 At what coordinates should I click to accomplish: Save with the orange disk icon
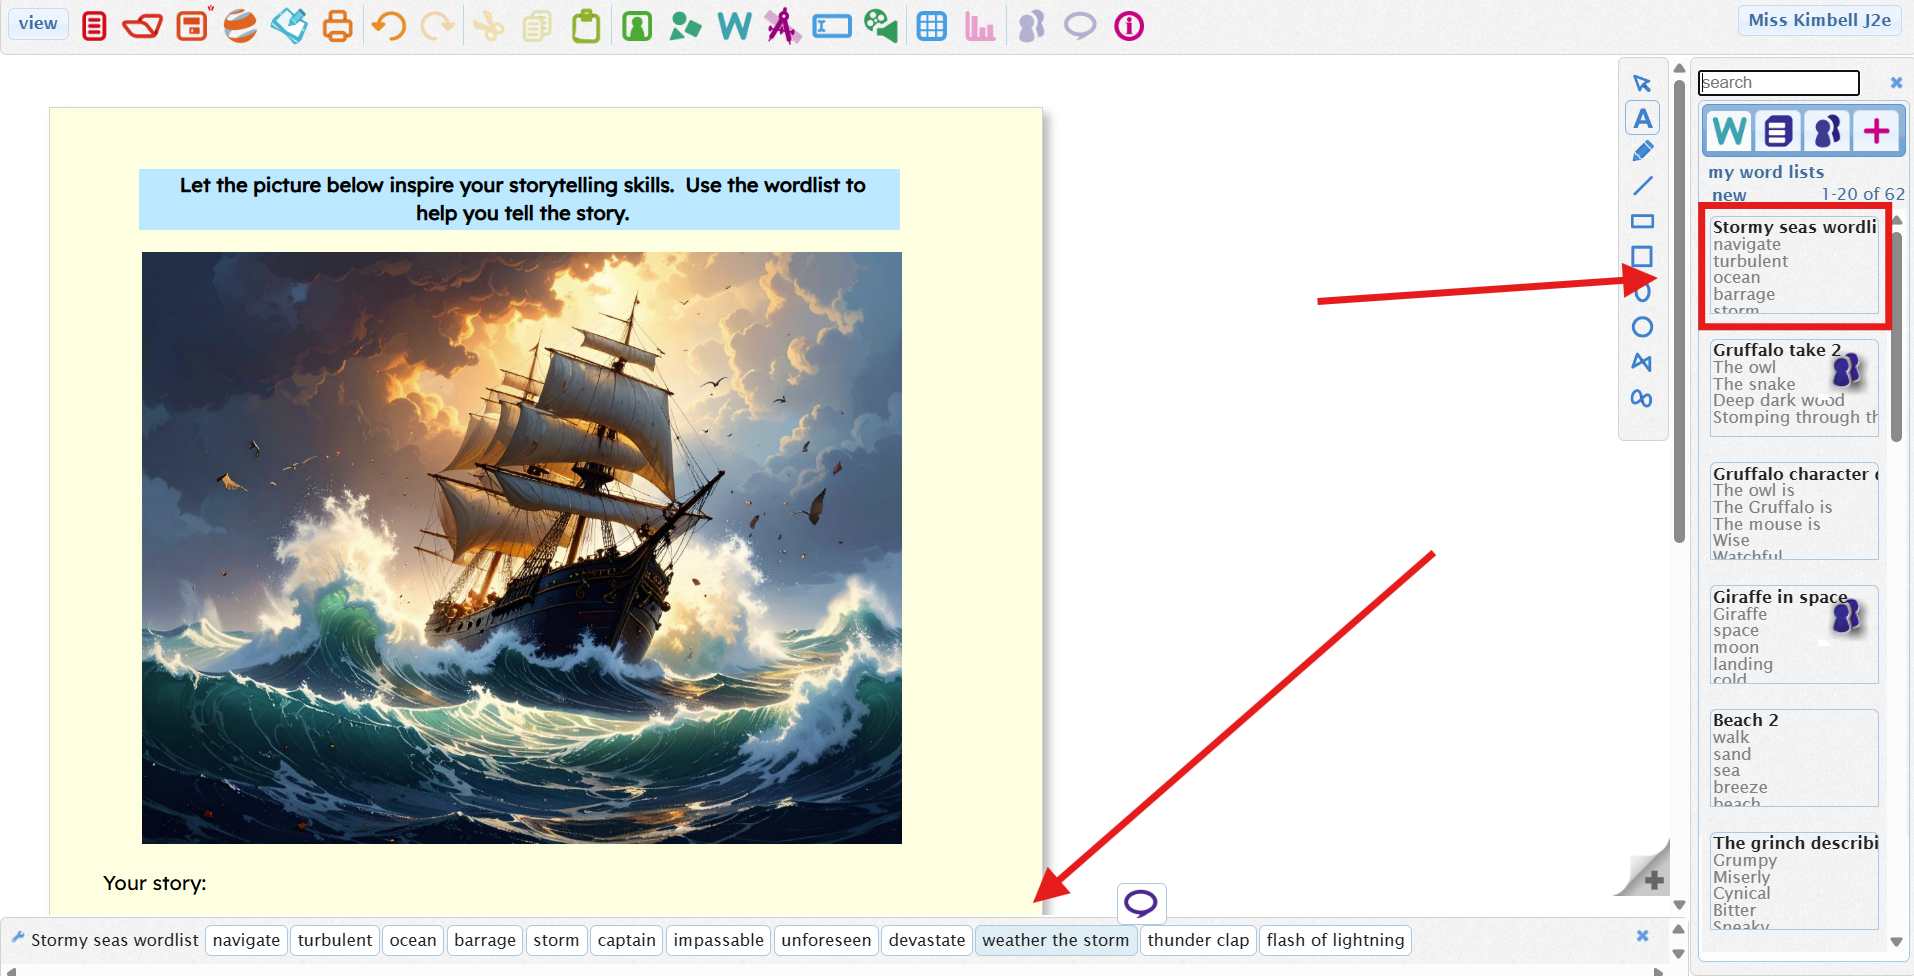(192, 26)
